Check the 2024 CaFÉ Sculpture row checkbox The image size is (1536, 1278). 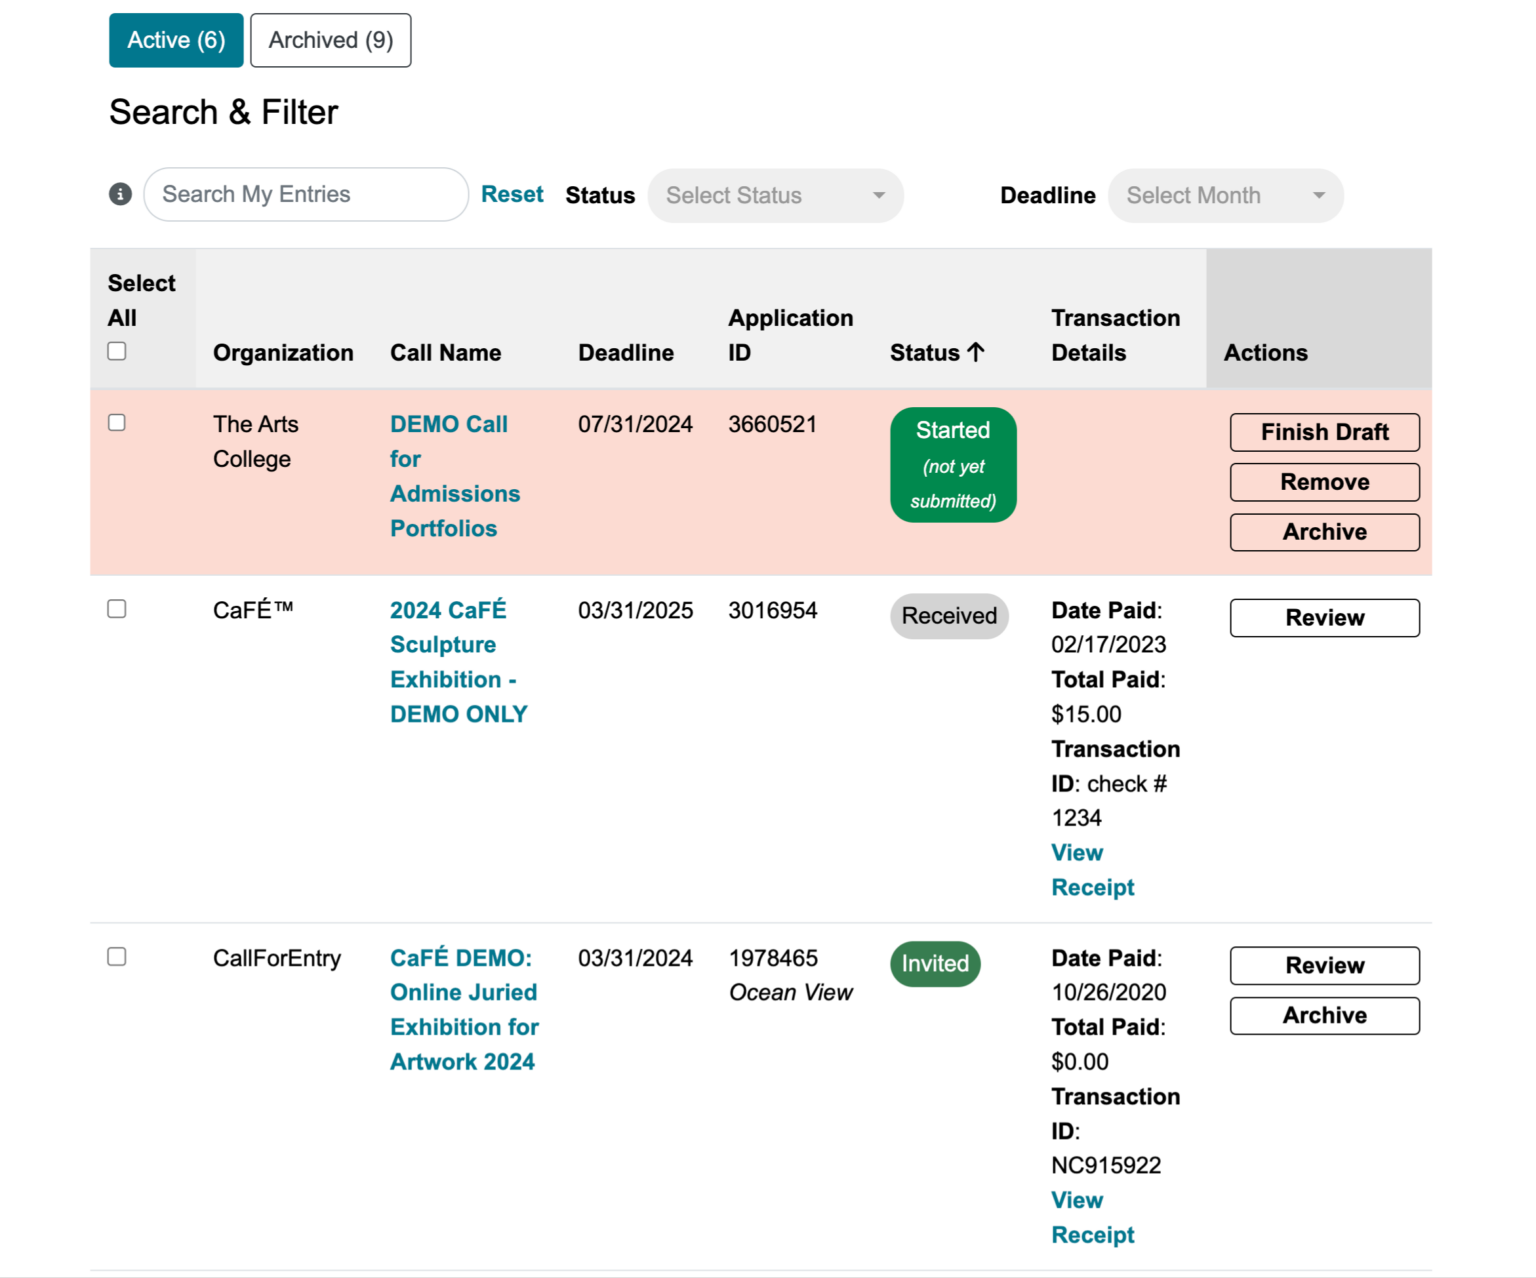[117, 608]
